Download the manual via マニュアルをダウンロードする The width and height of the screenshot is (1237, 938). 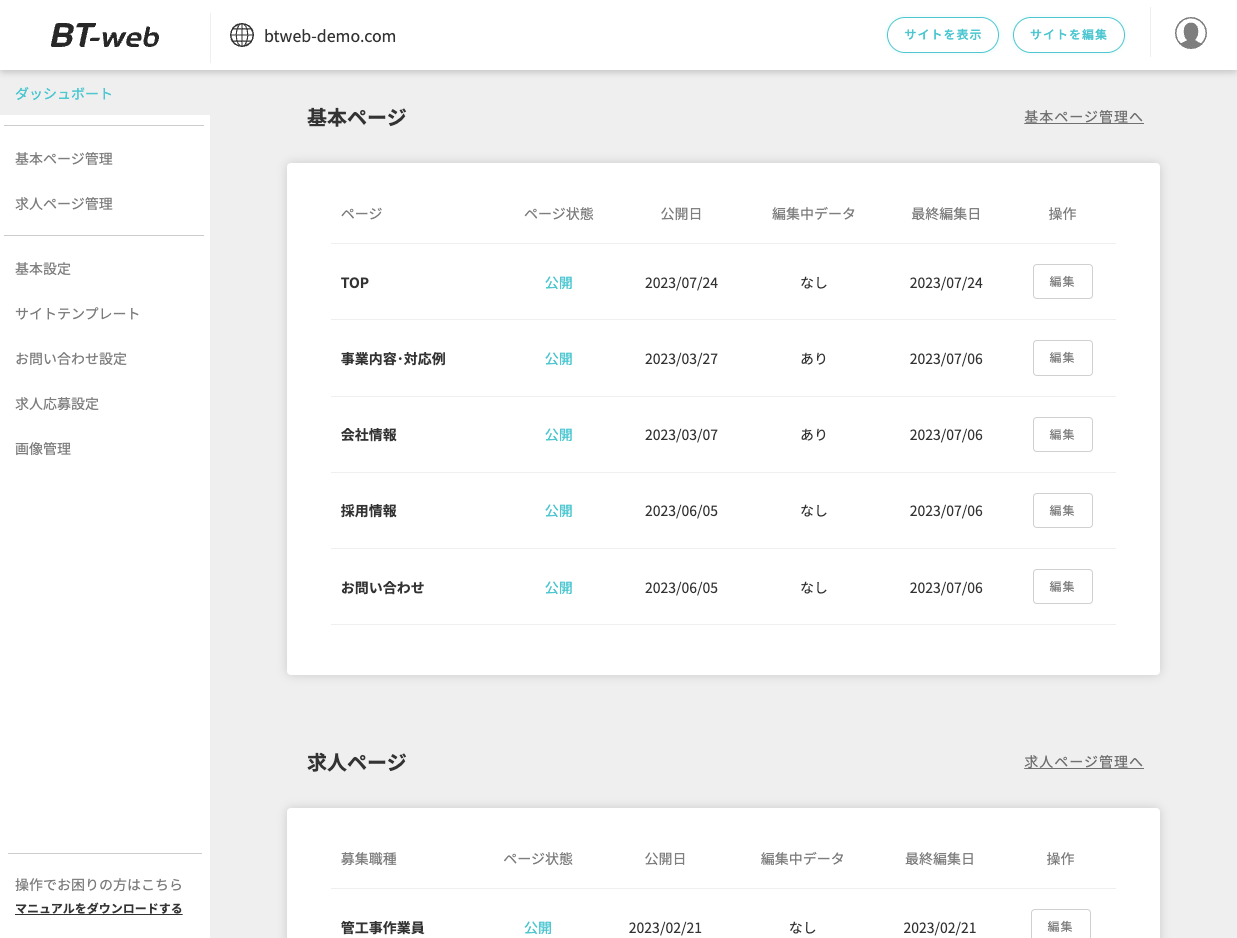pos(98,909)
